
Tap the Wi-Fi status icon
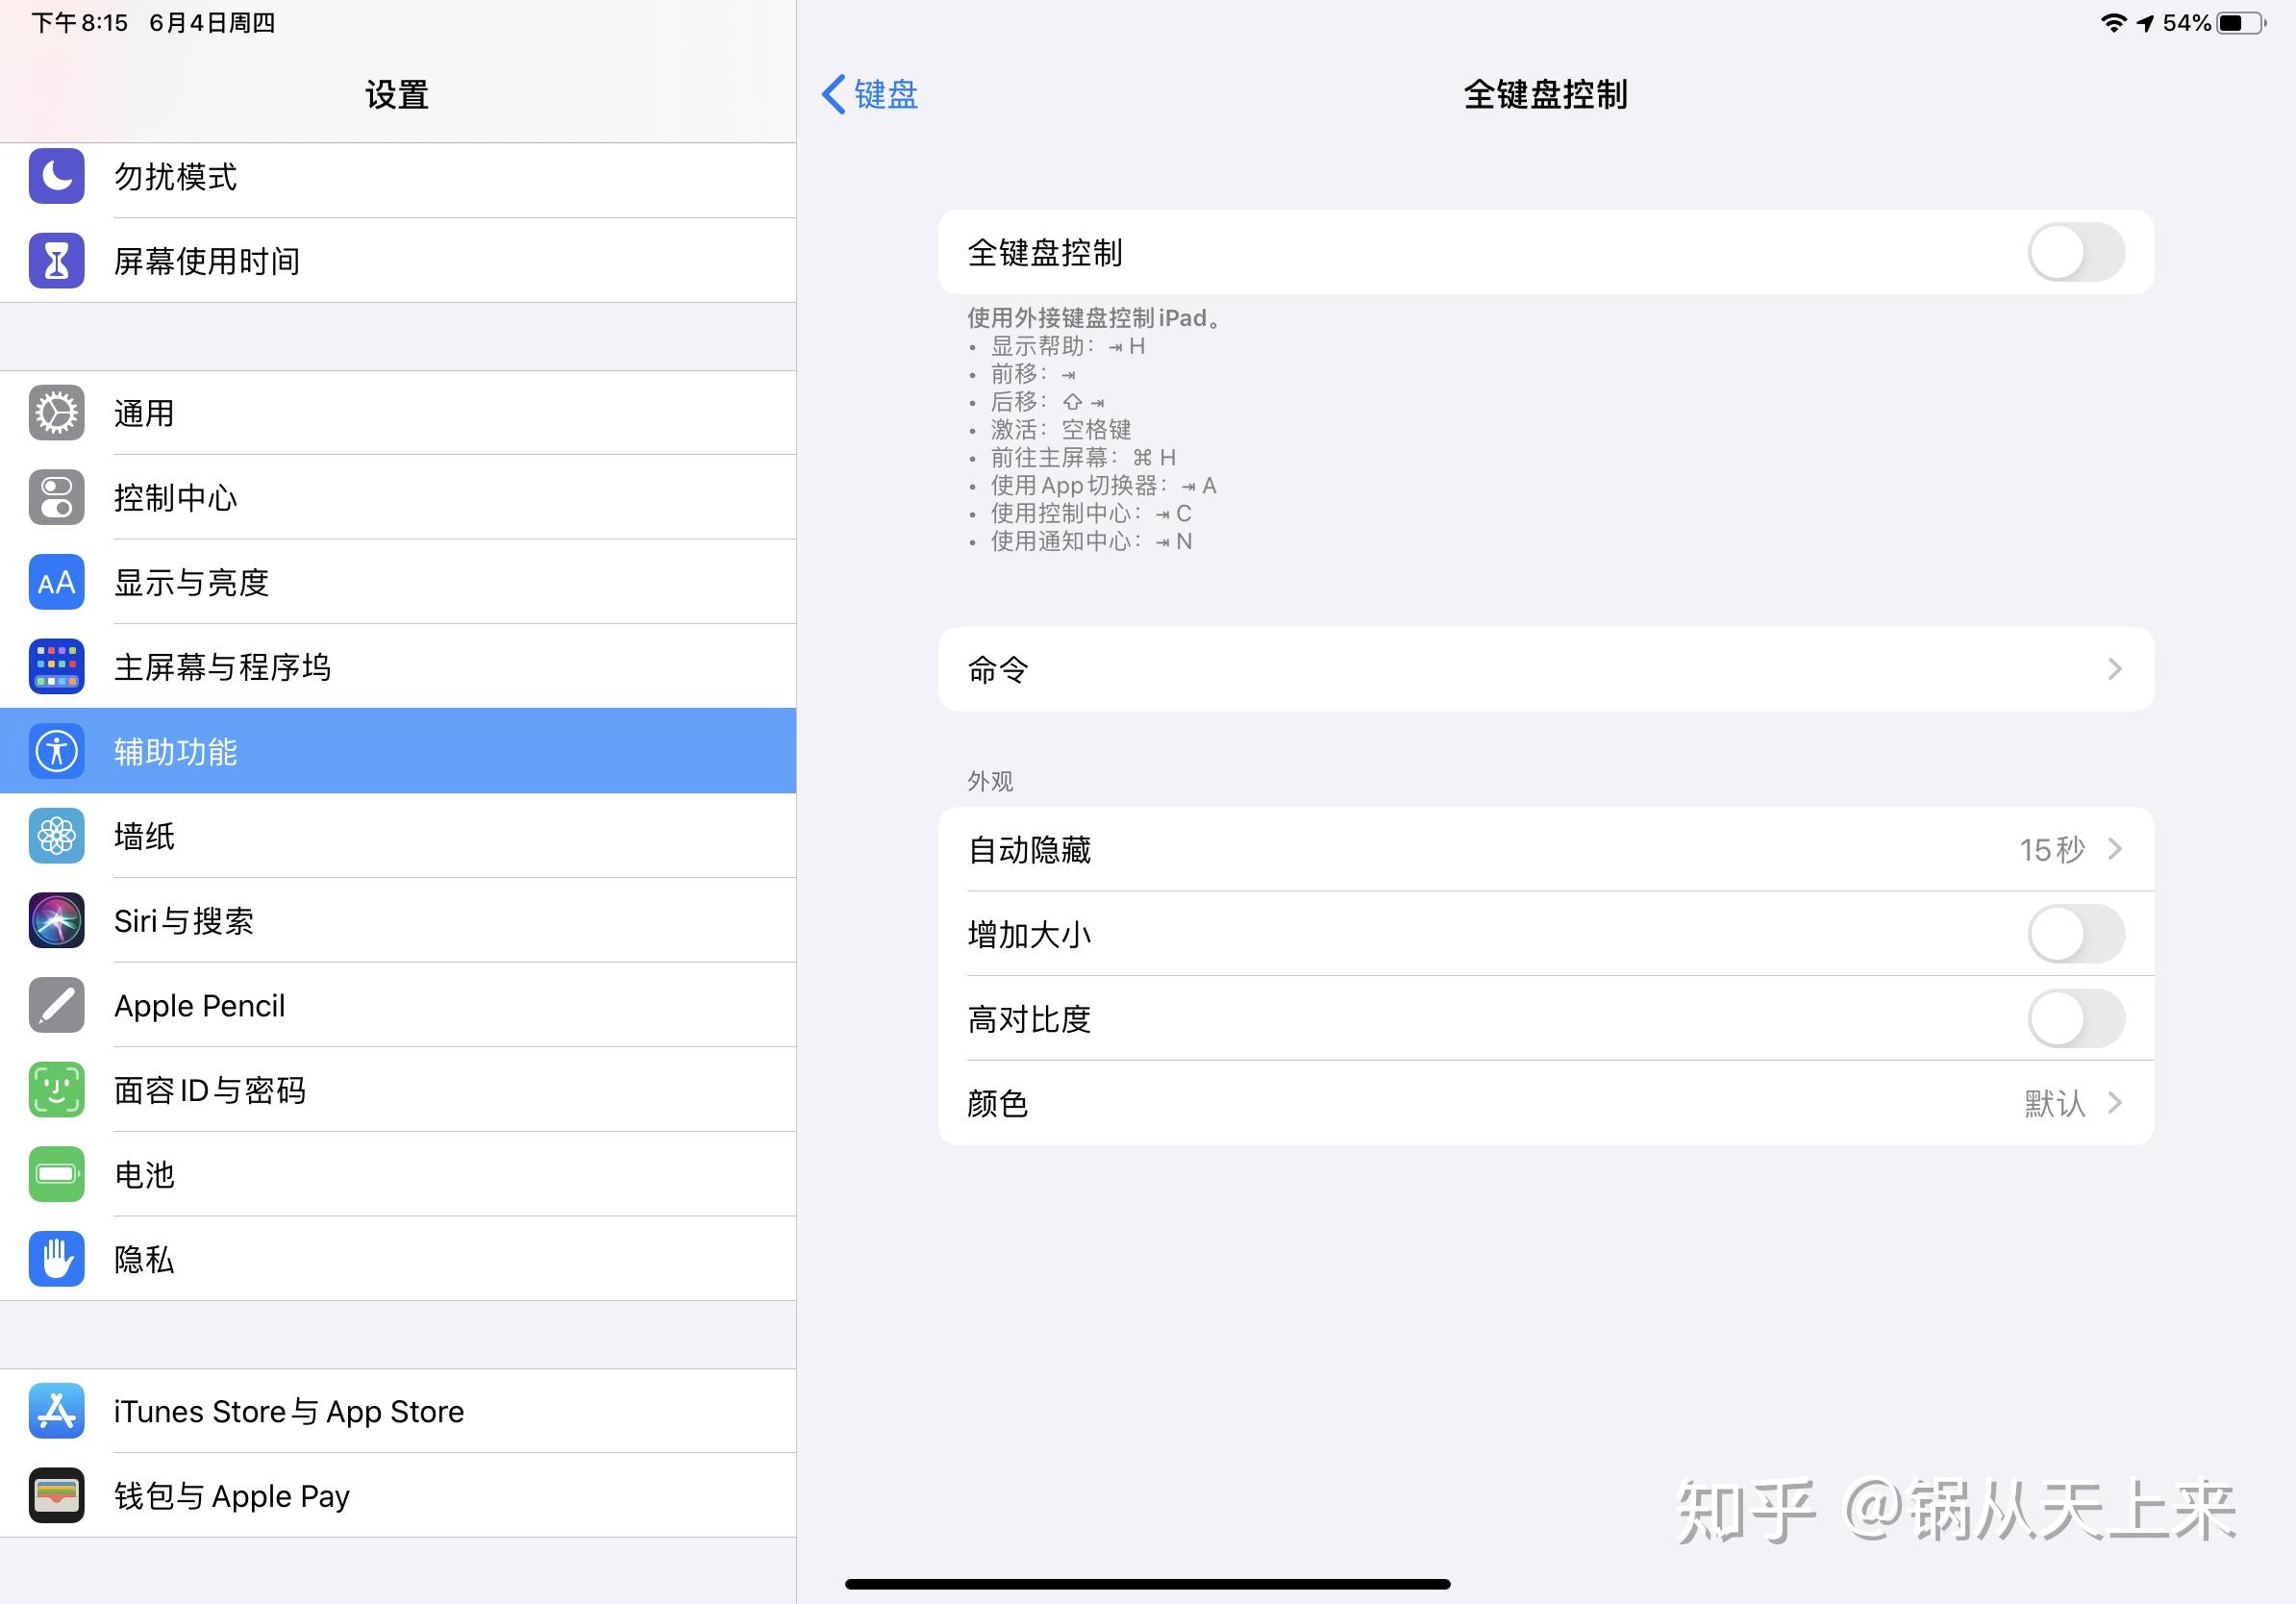(x=2113, y=23)
